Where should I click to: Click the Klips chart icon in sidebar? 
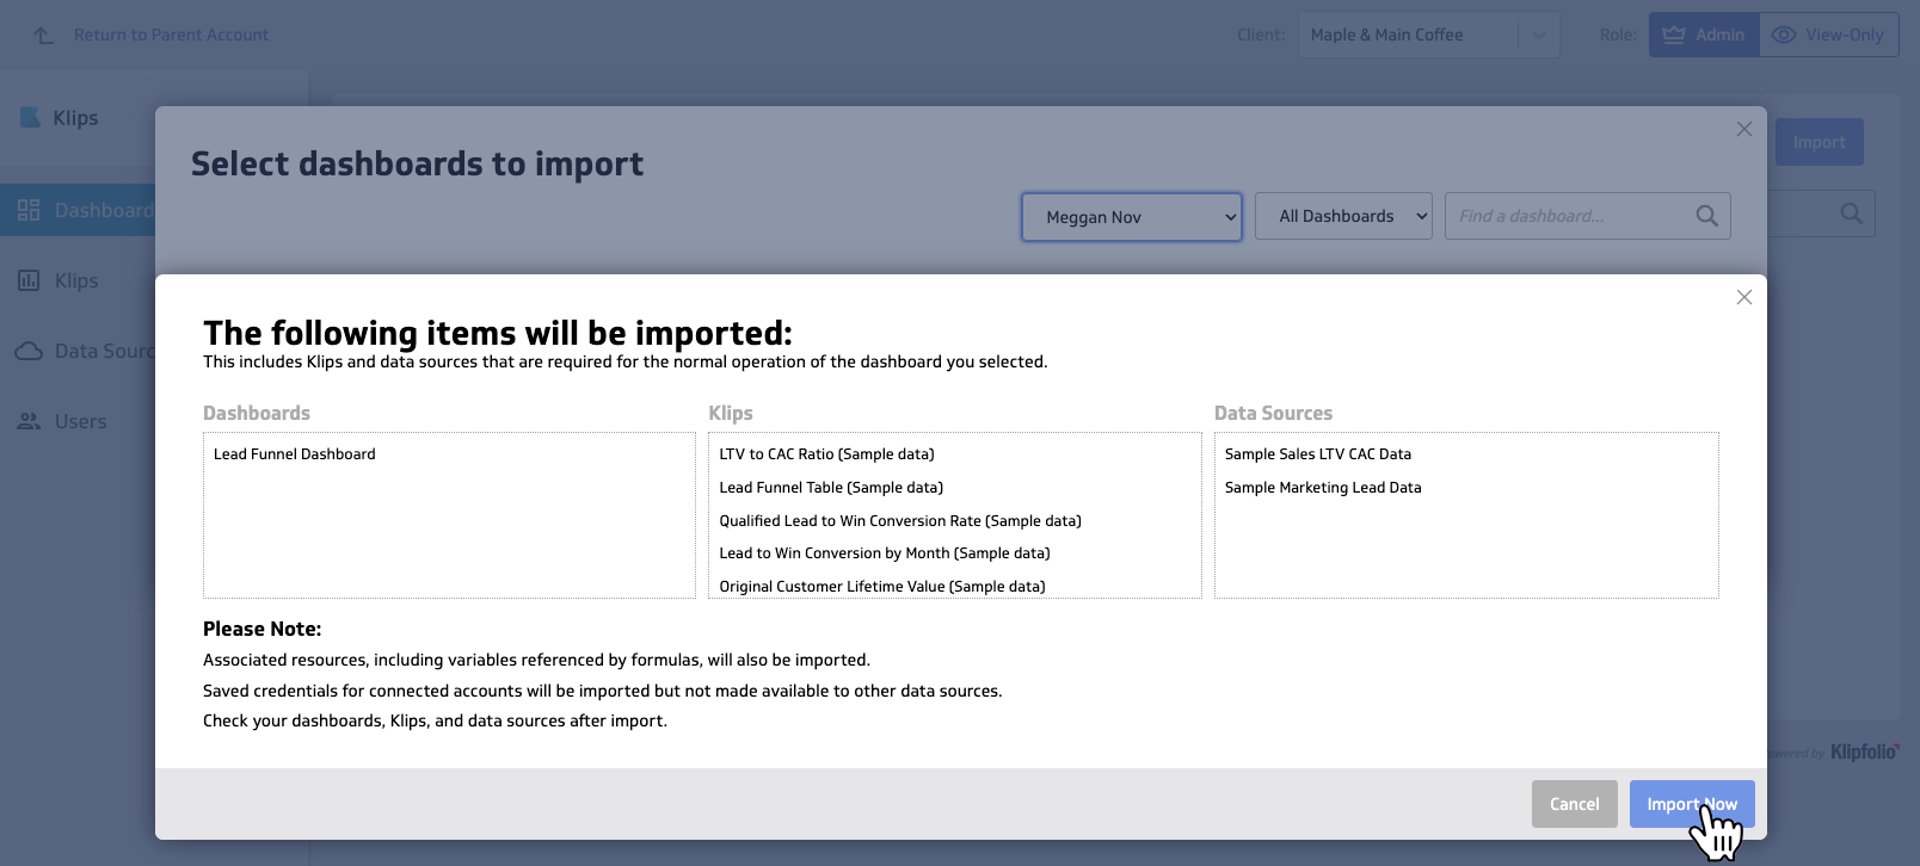click(29, 280)
